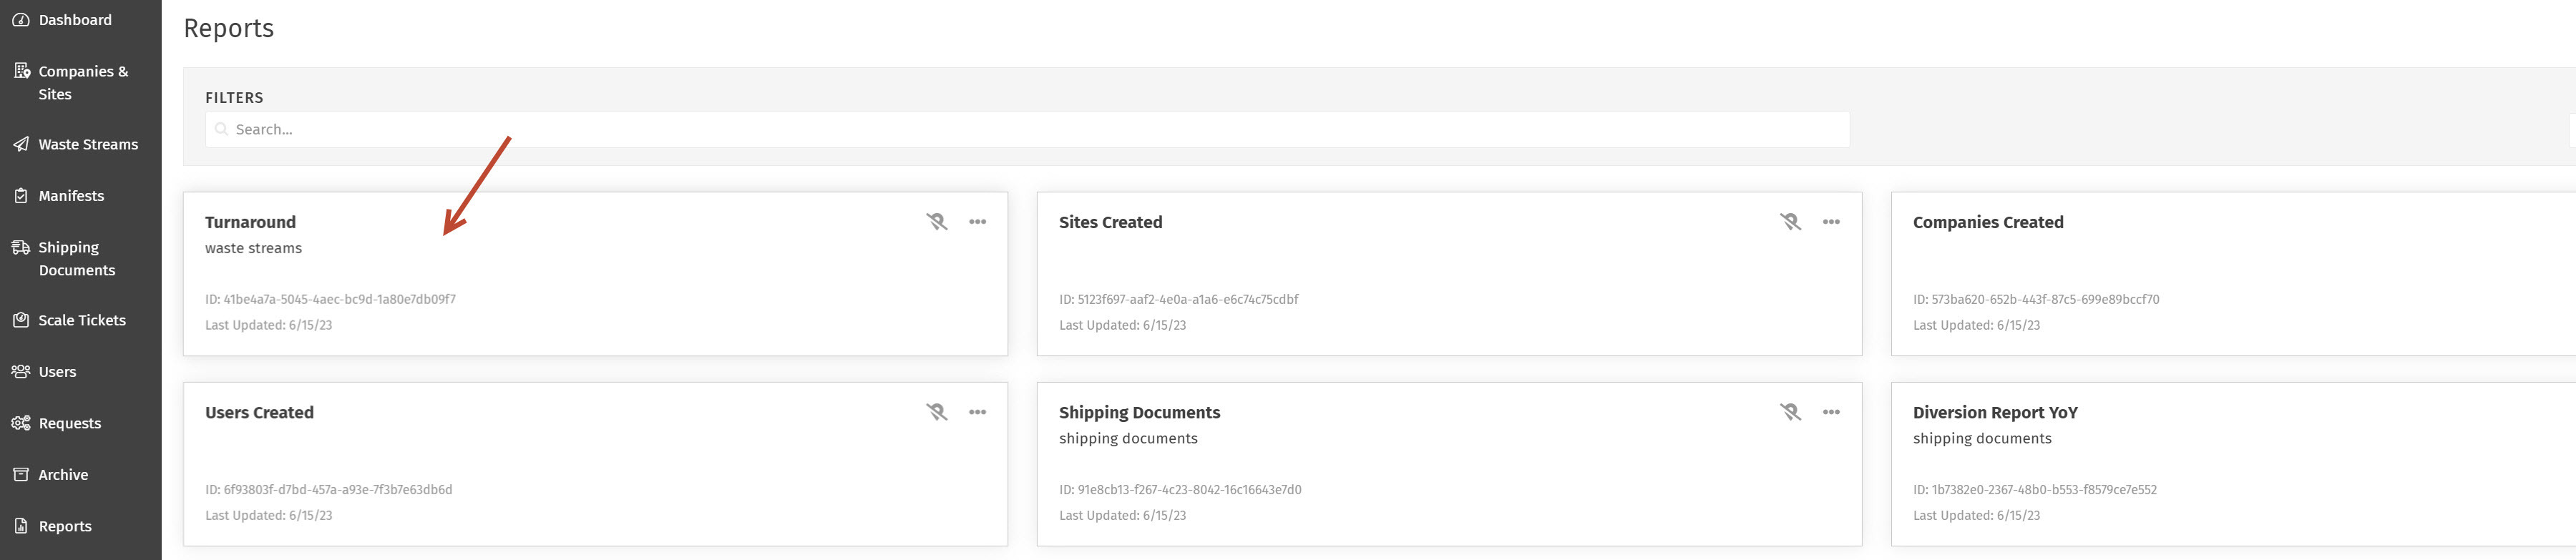Click 'waste streams' subtitle under Turnaround
The height and width of the screenshot is (560, 2576).
[x=253, y=248]
